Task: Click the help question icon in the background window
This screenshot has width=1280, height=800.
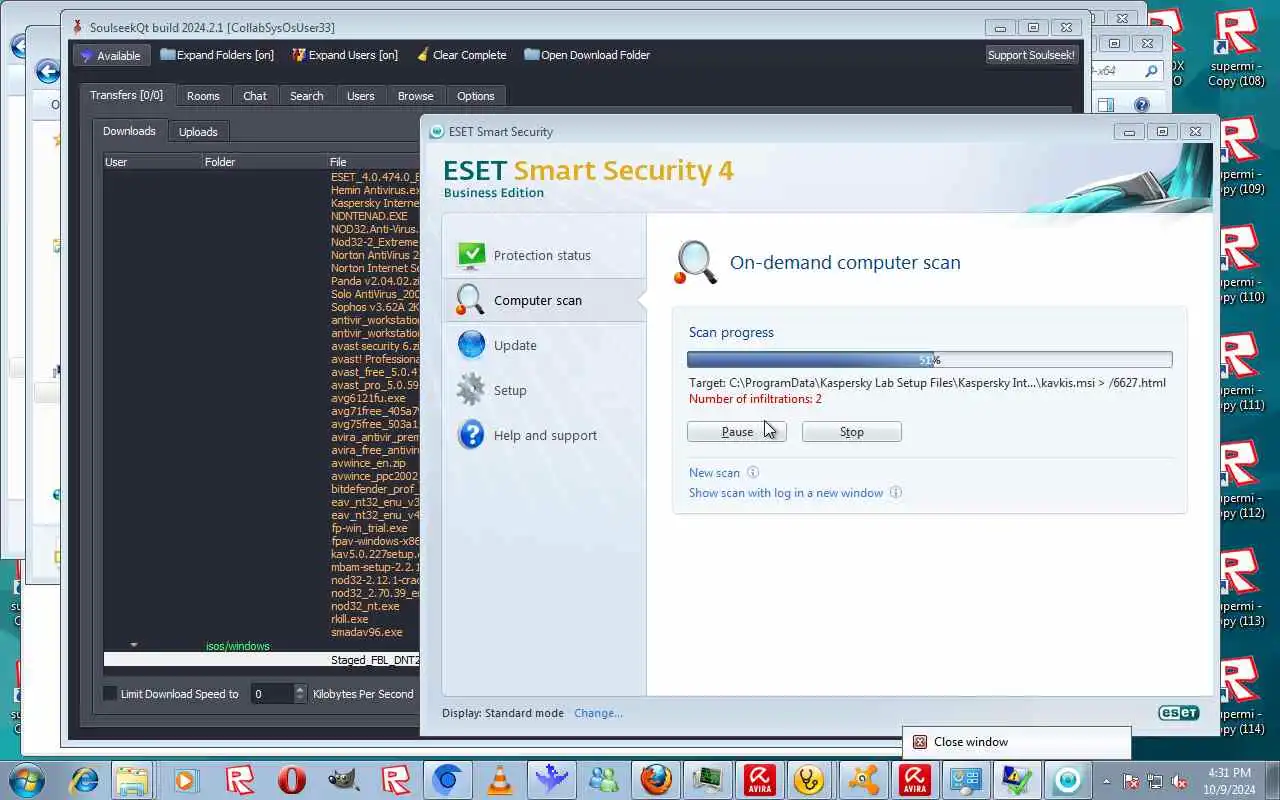Action: [x=1142, y=104]
